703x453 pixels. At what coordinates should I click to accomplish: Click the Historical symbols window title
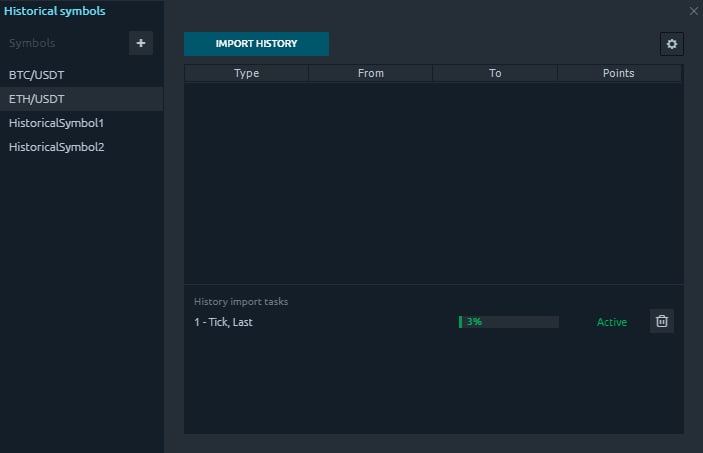pos(55,11)
